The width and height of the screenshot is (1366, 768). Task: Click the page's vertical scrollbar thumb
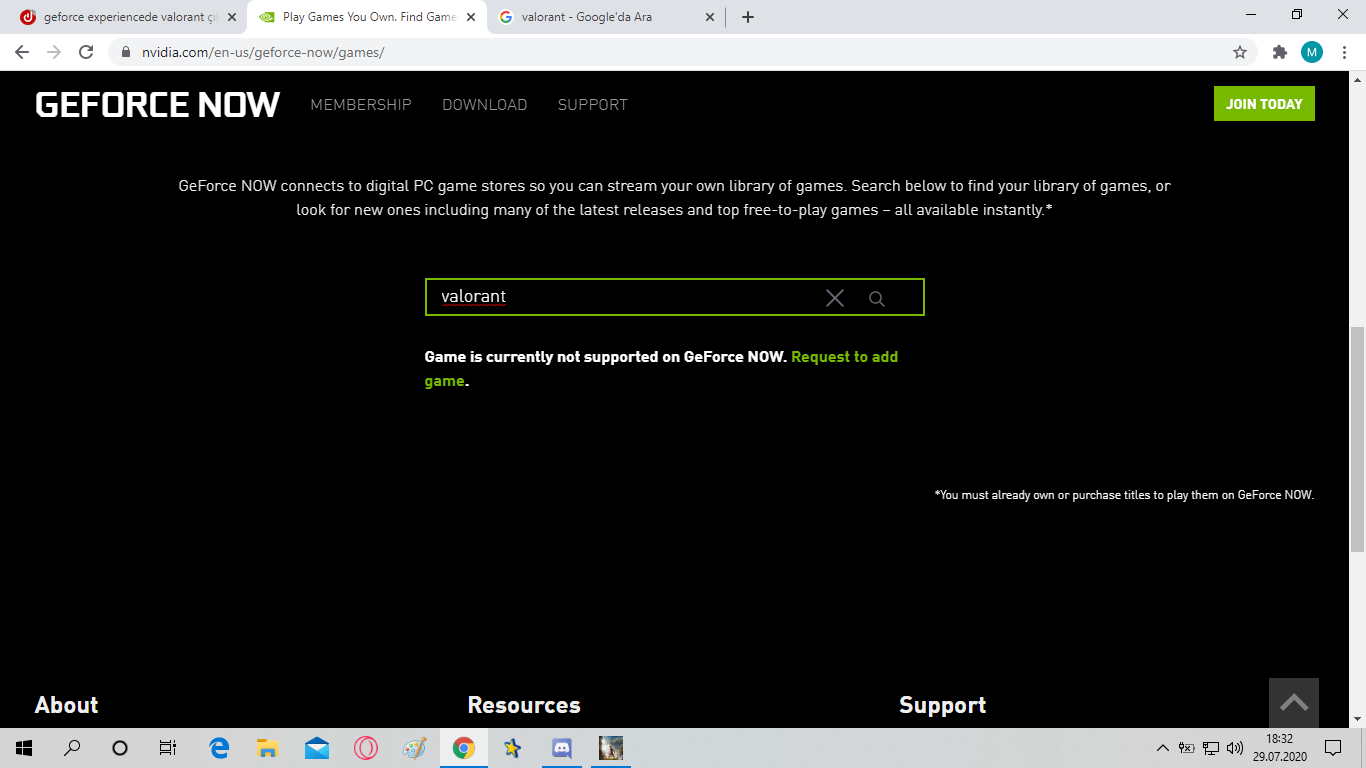click(1358, 439)
